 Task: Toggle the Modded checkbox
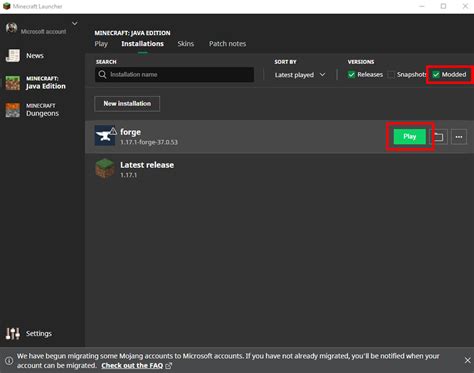436,75
